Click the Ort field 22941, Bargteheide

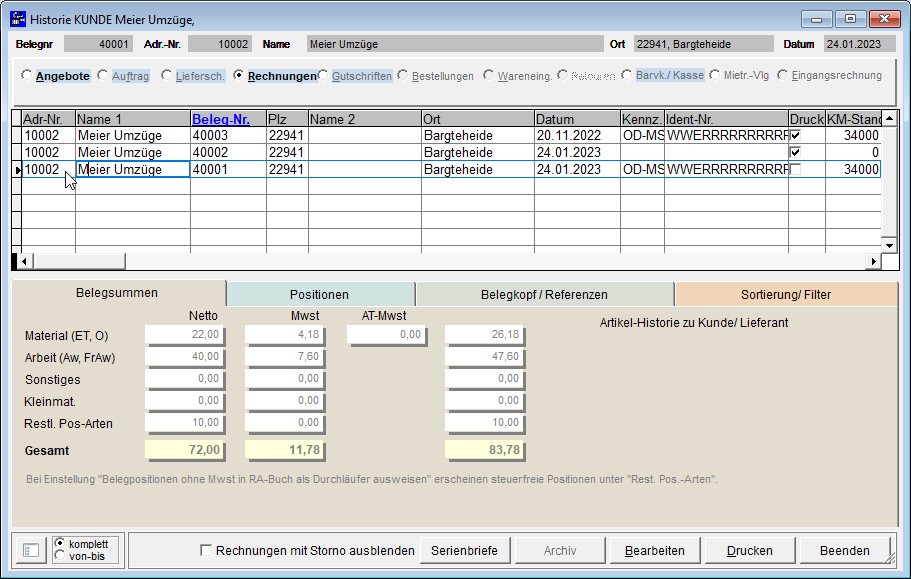coord(704,44)
